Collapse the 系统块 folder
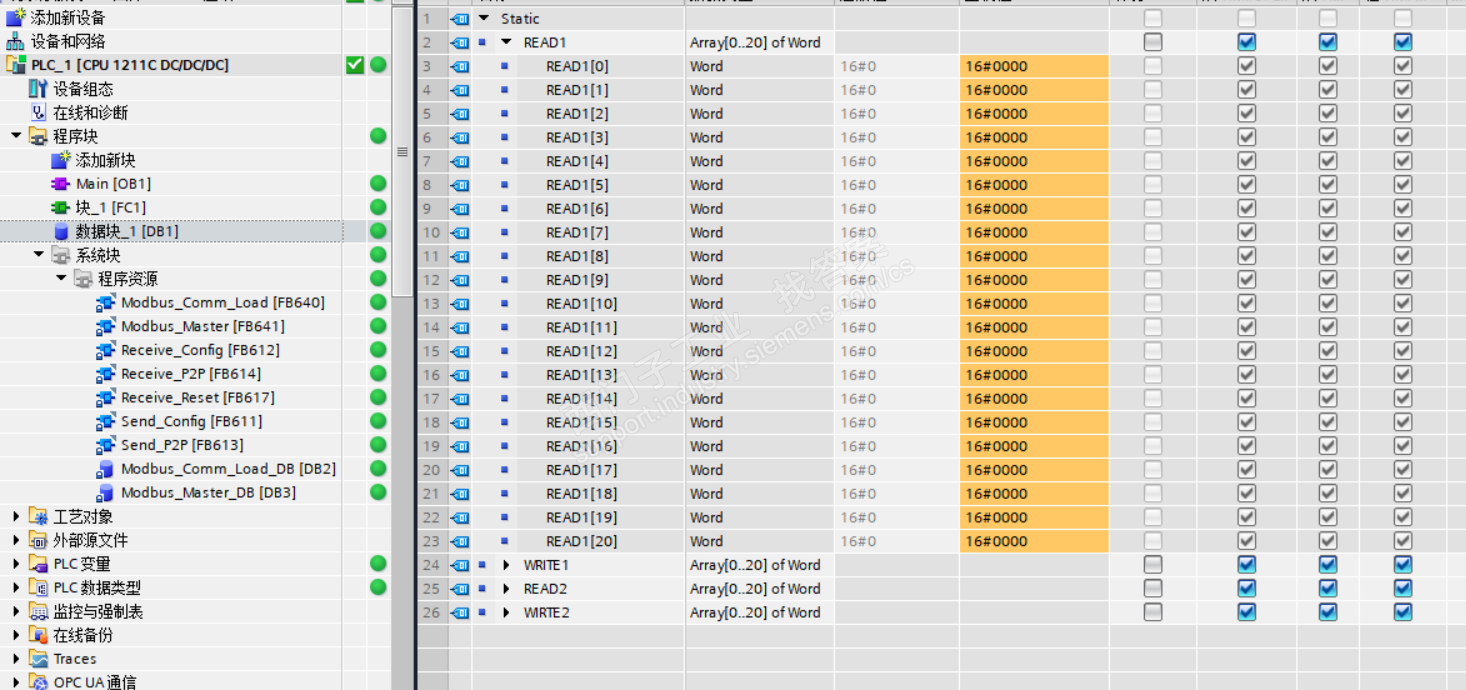Viewport: 1466px width, 690px height. pos(39,255)
